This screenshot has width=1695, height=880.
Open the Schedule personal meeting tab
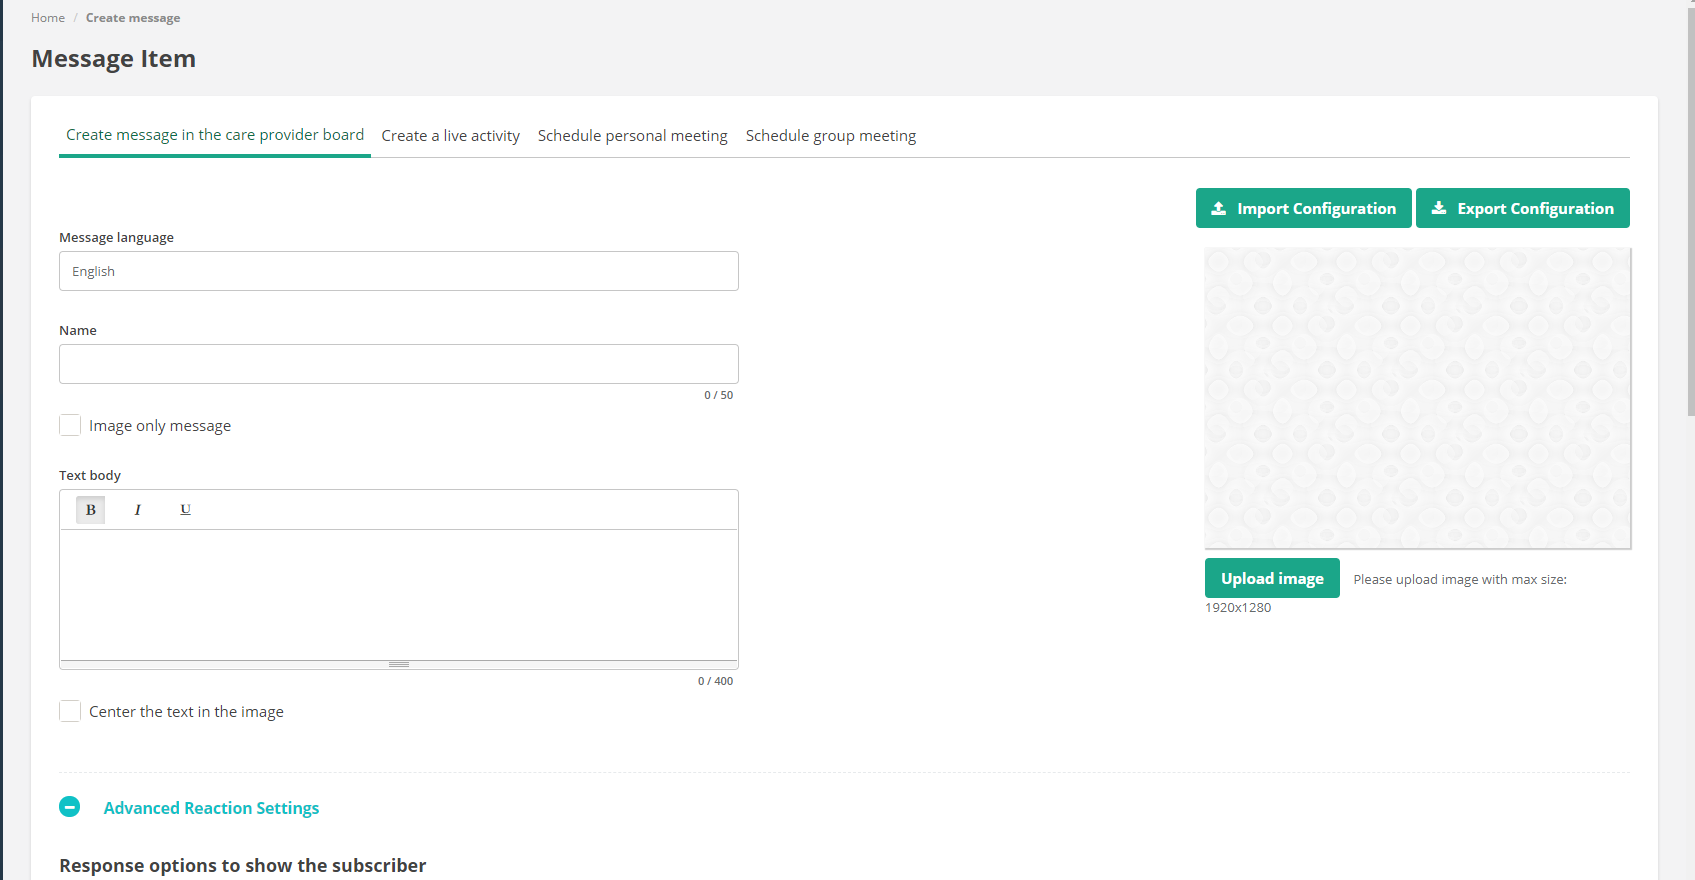[x=632, y=136]
